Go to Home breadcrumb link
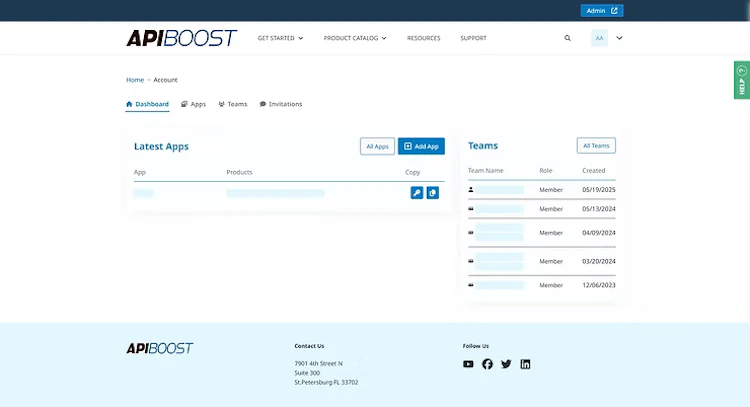The width and height of the screenshot is (750, 407). [135, 80]
